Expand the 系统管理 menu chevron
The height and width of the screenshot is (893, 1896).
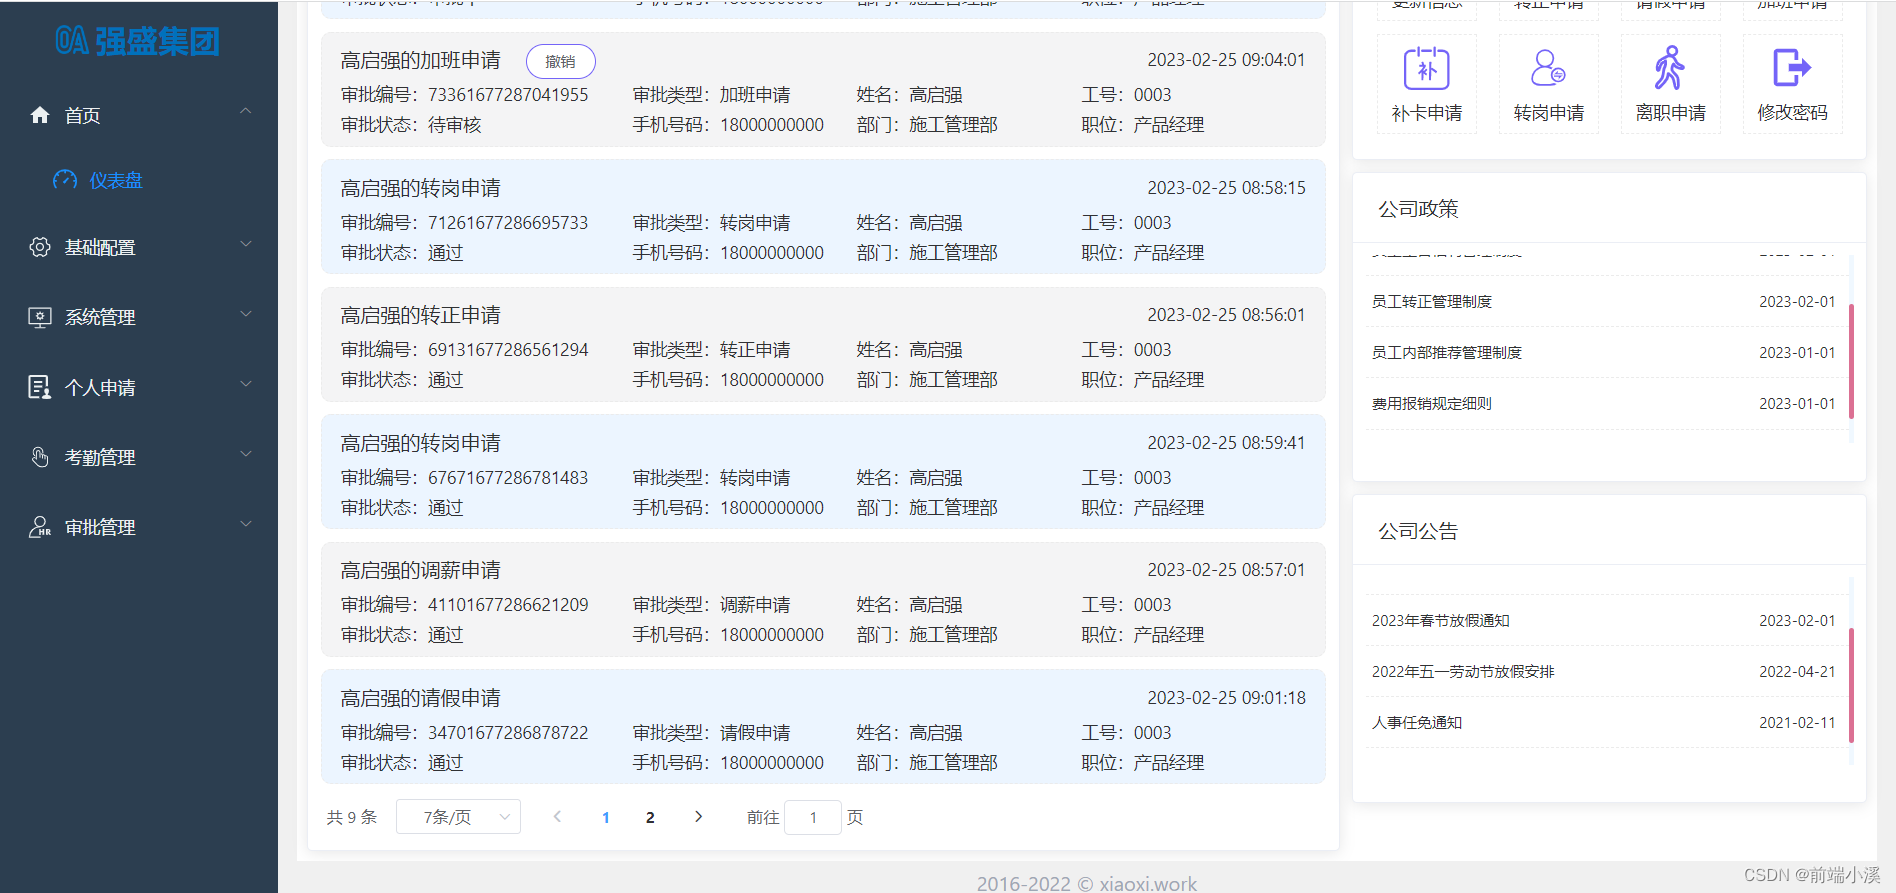(x=246, y=314)
